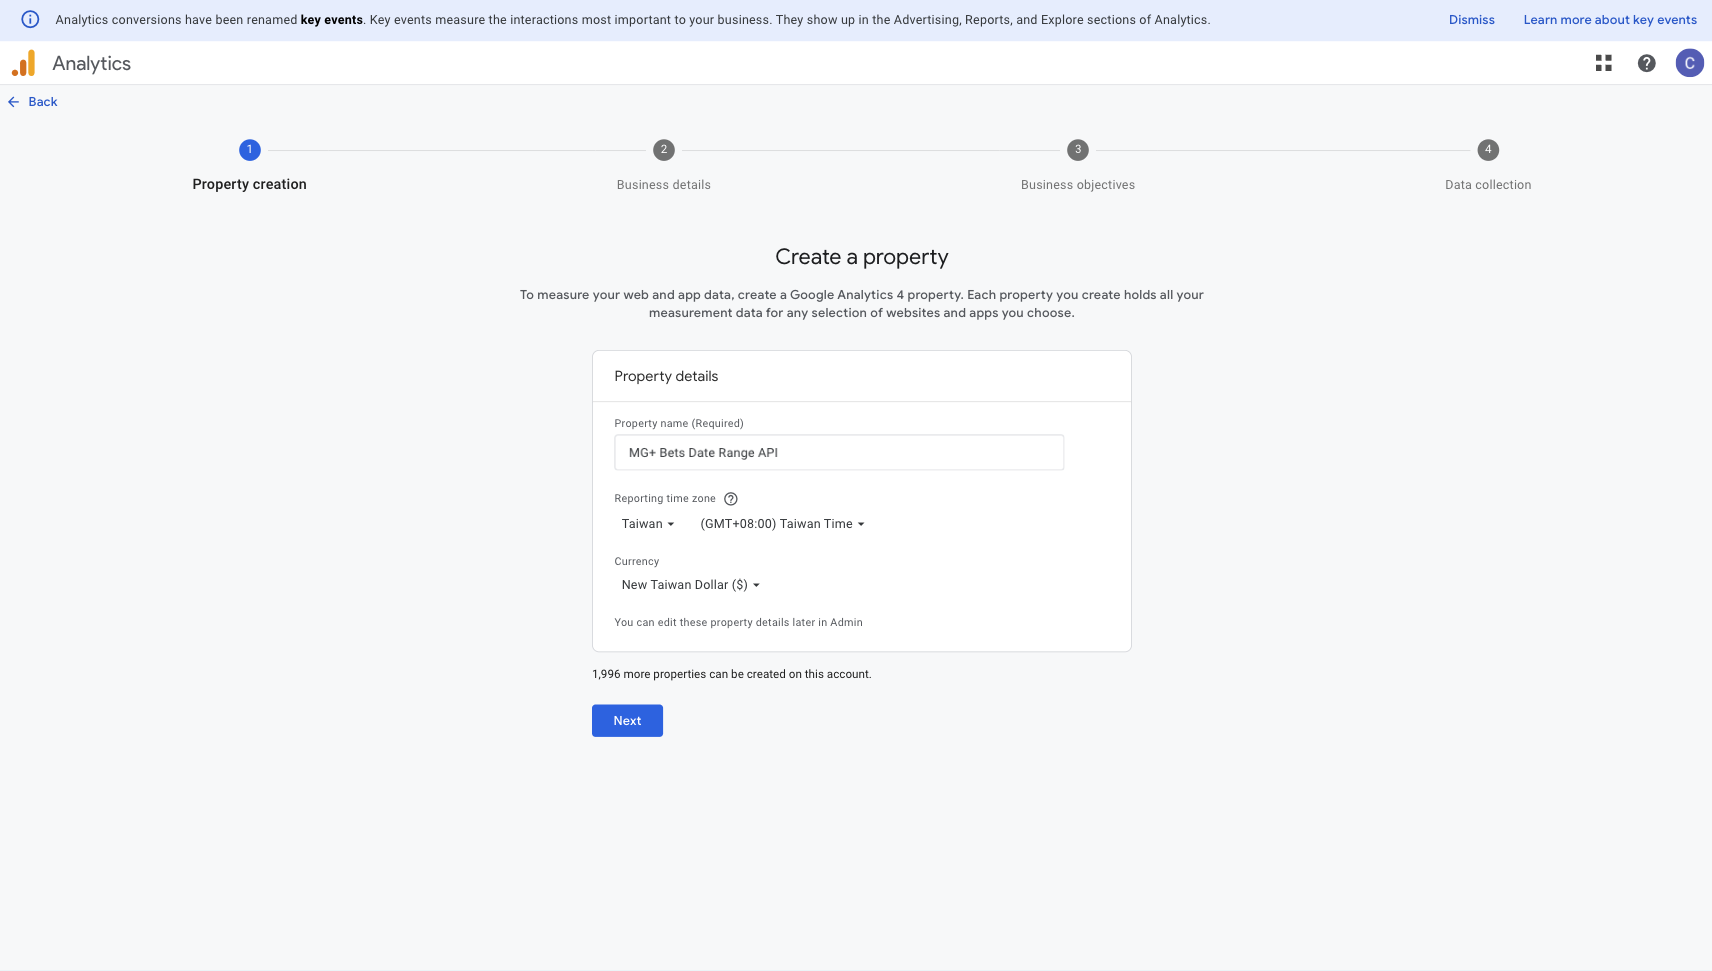Open the help question mark icon
The height and width of the screenshot is (971, 1712).
coord(1646,63)
